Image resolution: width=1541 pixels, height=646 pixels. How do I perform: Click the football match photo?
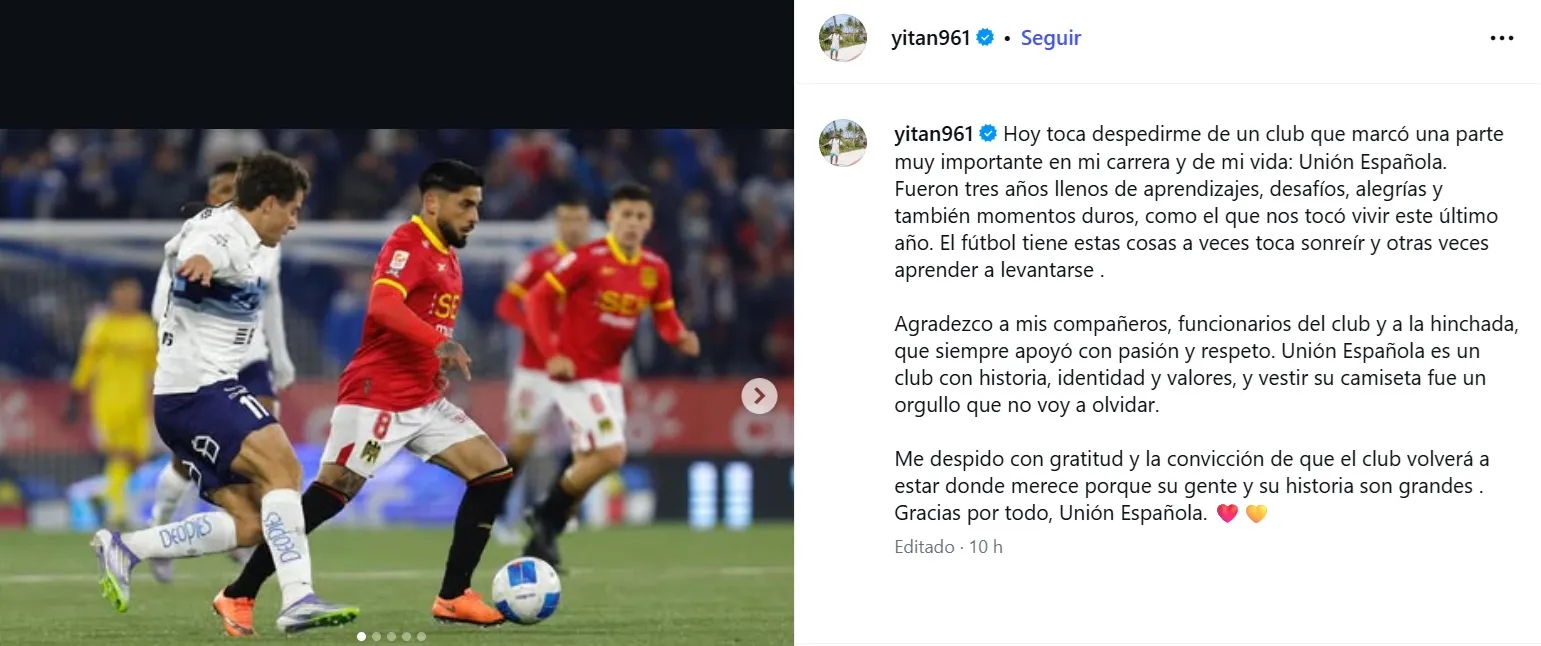pos(397,387)
